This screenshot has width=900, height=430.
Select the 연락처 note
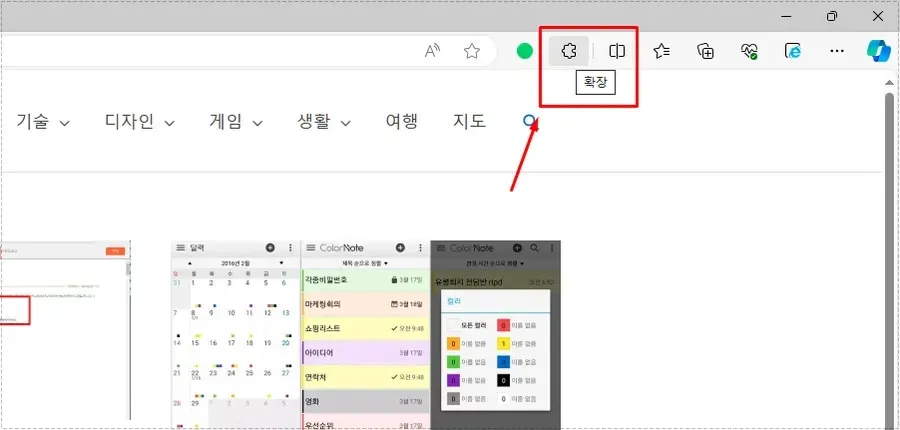click(365, 377)
